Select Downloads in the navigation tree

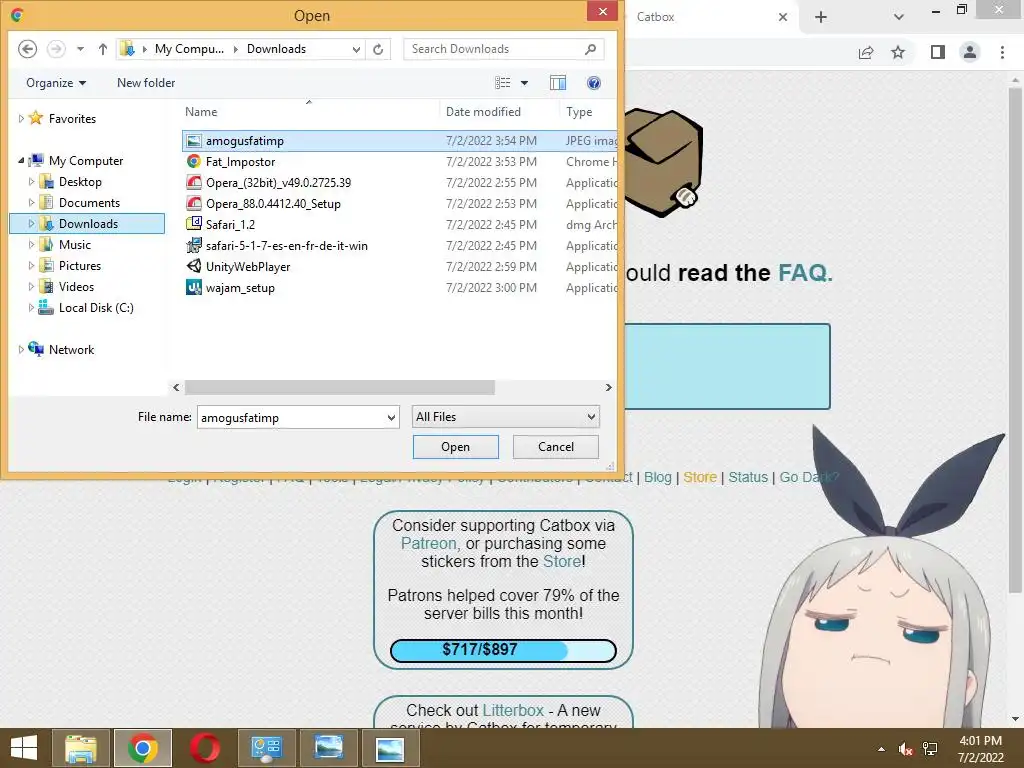pos(88,224)
